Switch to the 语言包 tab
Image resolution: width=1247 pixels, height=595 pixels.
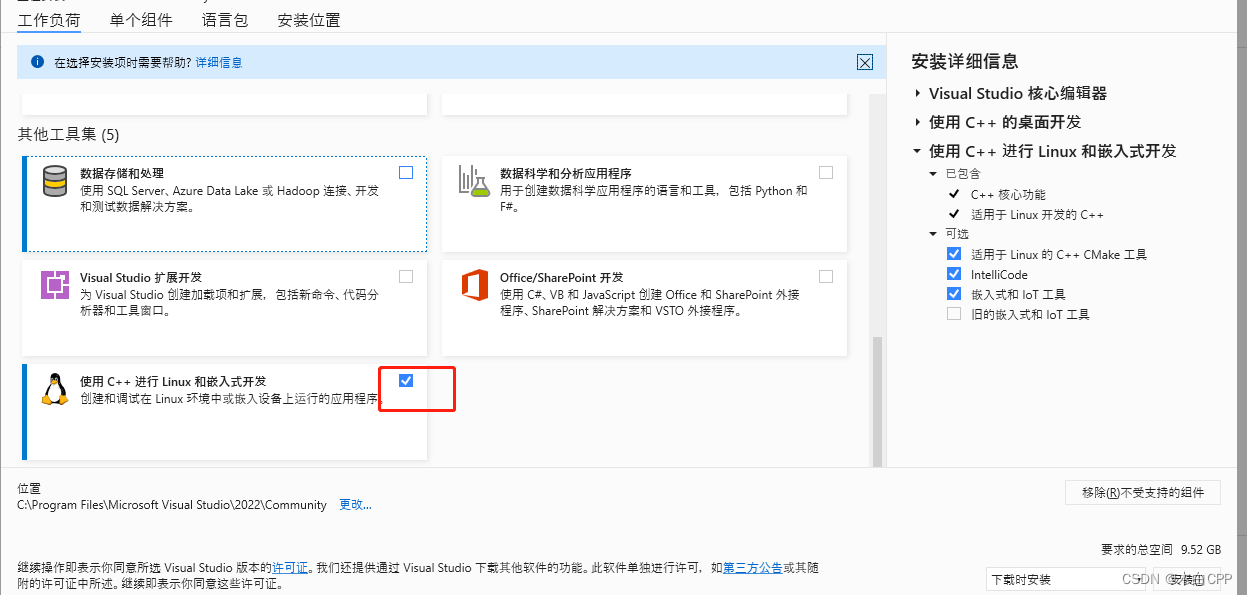[225, 20]
